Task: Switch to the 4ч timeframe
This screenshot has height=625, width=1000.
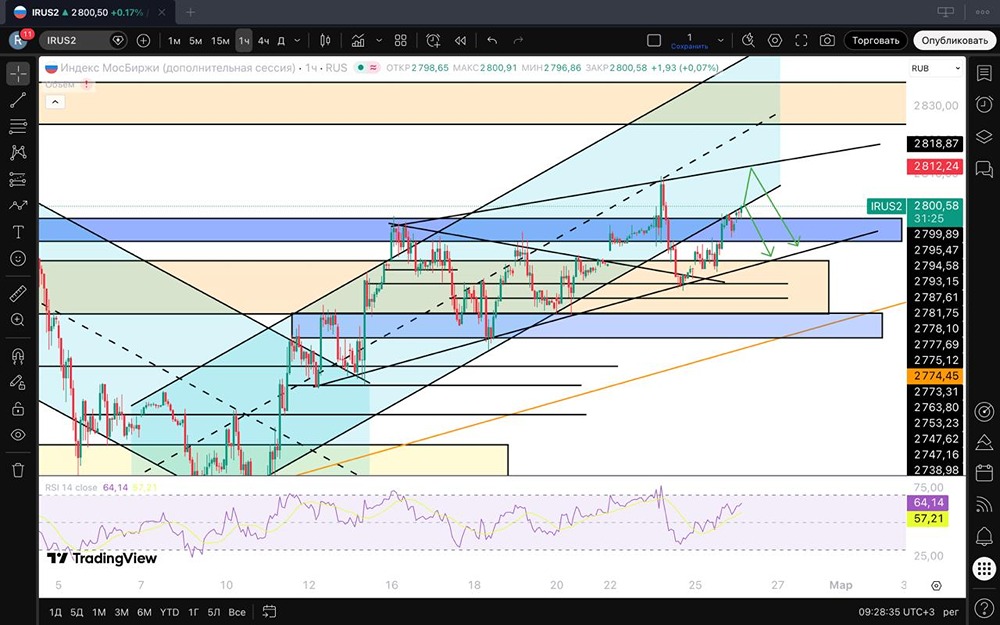Action: (263, 41)
